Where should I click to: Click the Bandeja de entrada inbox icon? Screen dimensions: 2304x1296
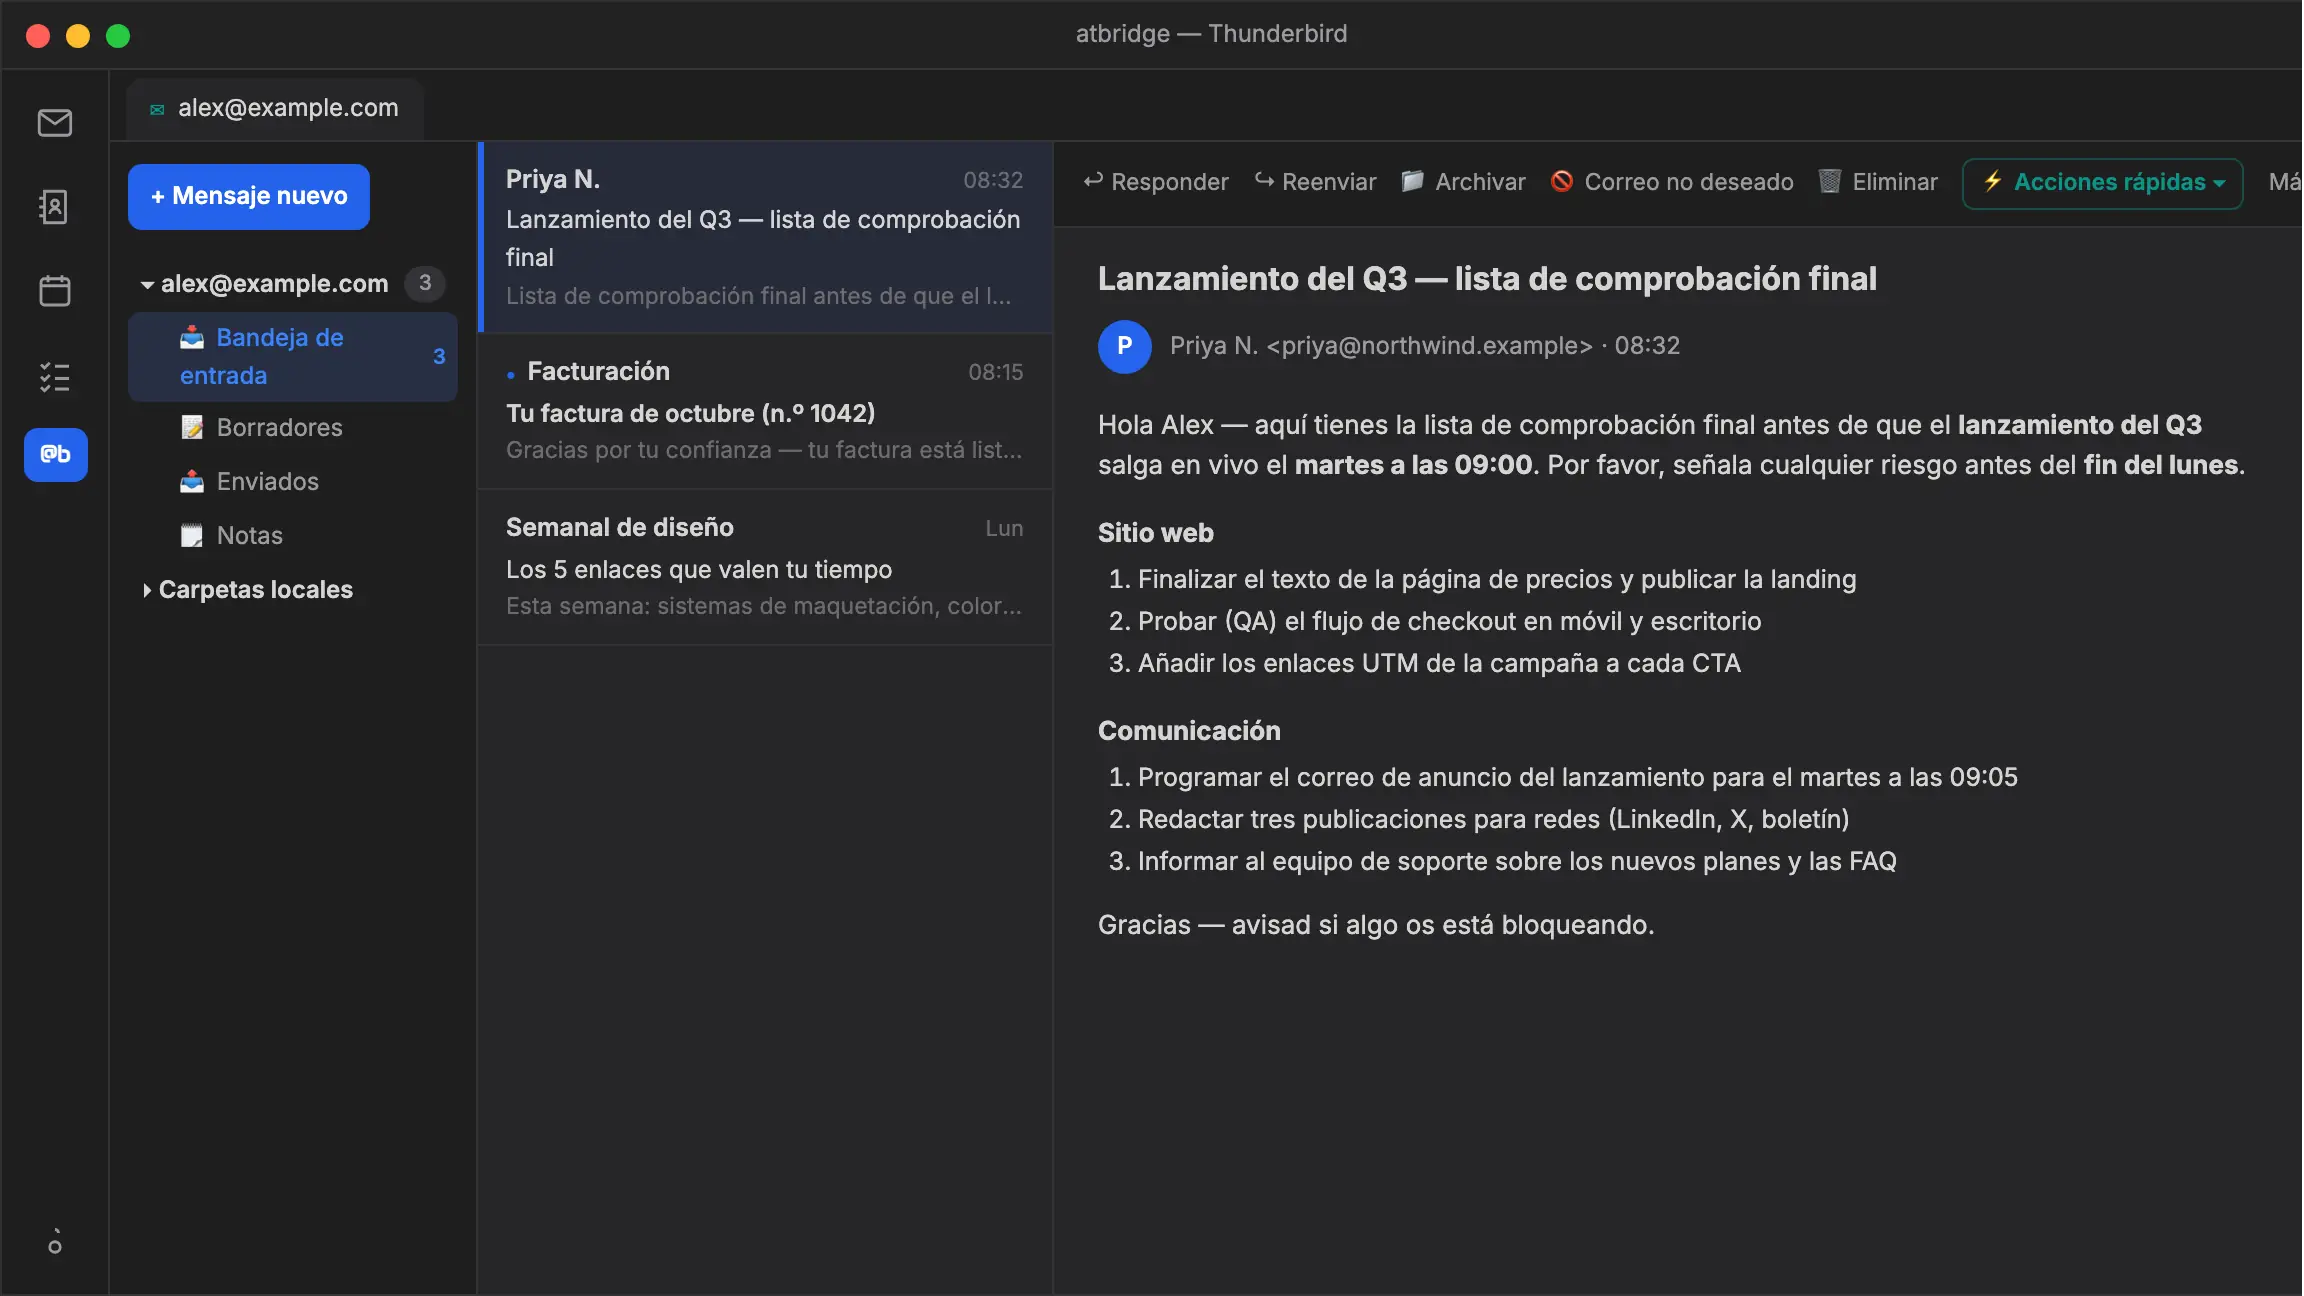(x=192, y=338)
